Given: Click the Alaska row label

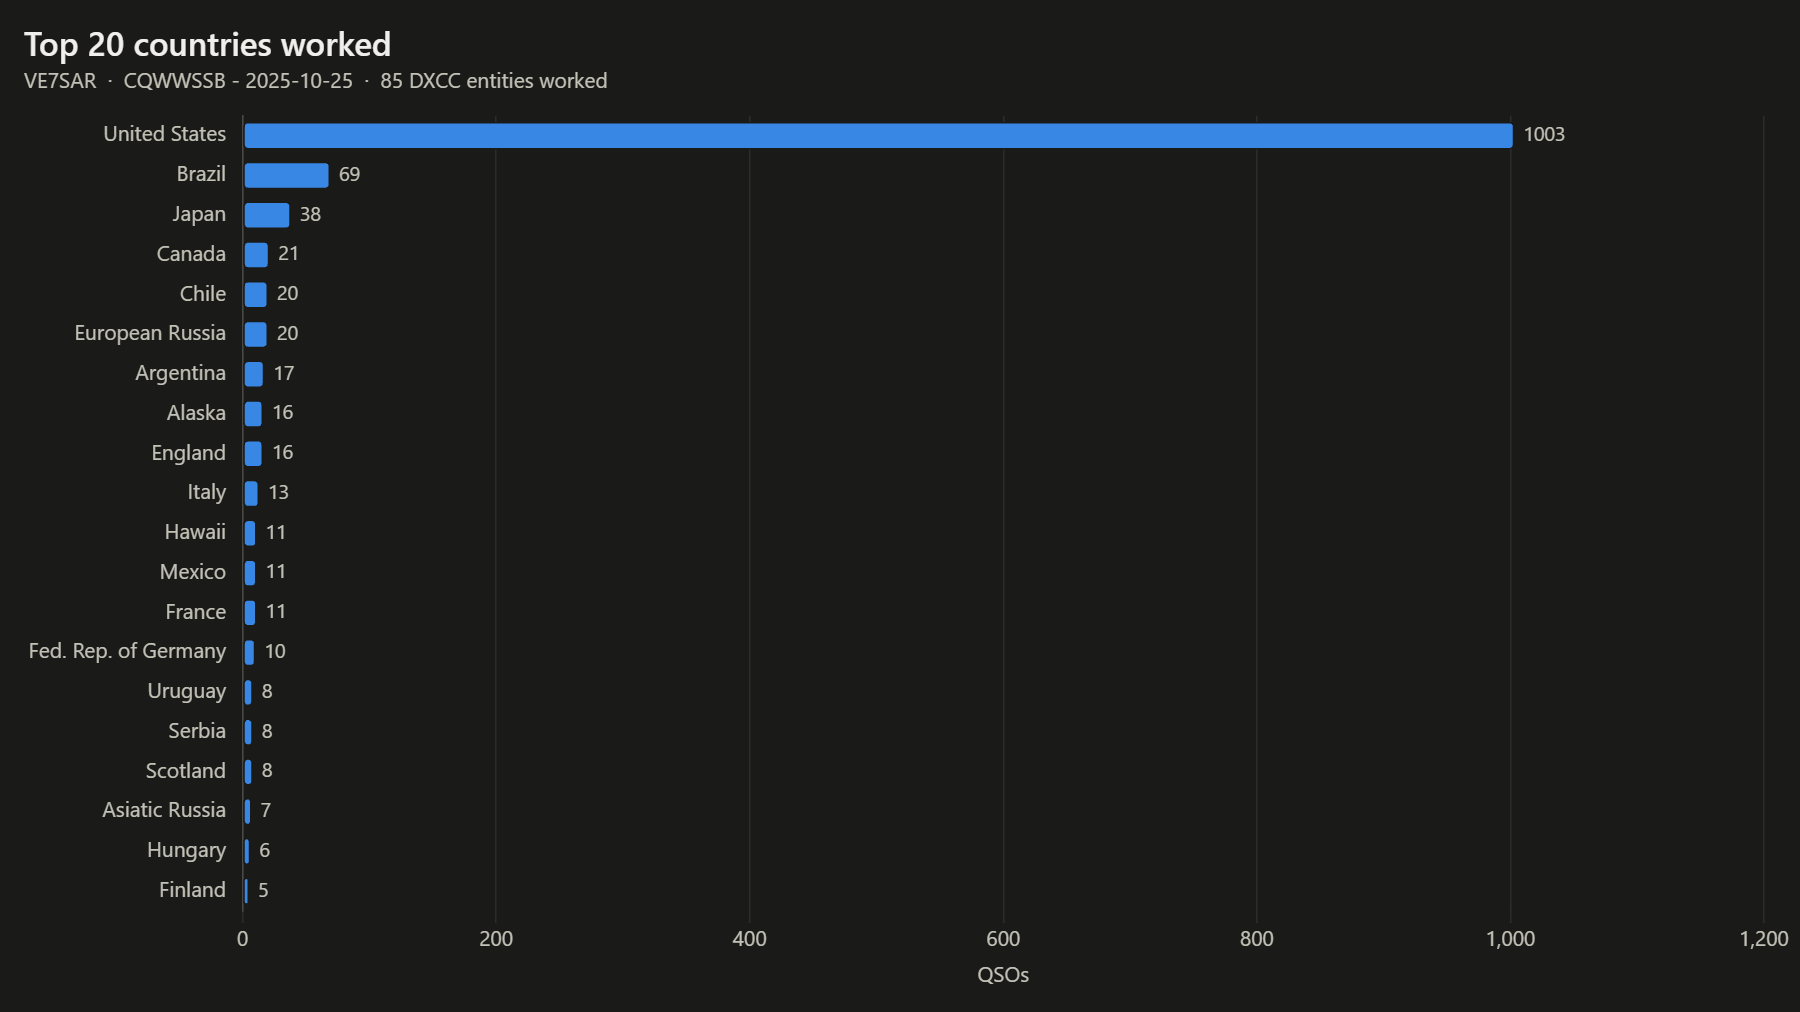Looking at the screenshot, I should pos(196,413).
